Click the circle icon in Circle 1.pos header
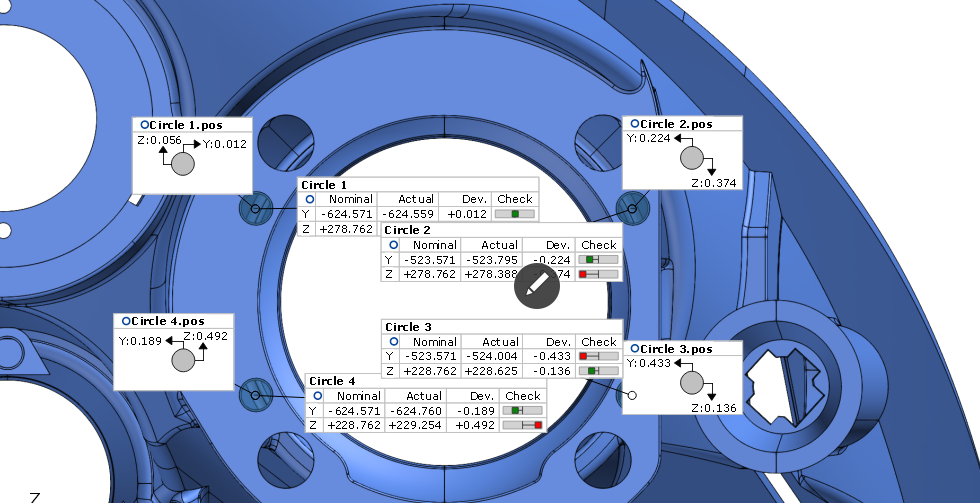 (x=144, y=125)
